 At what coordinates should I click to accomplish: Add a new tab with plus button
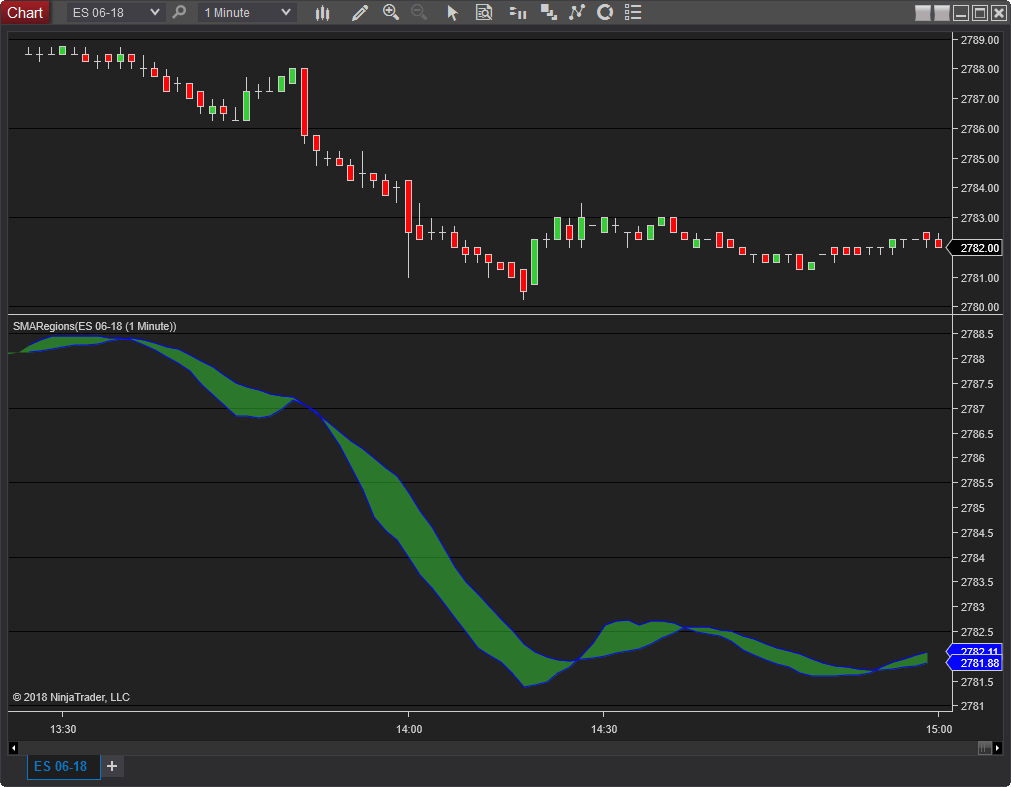coord(112,766)
